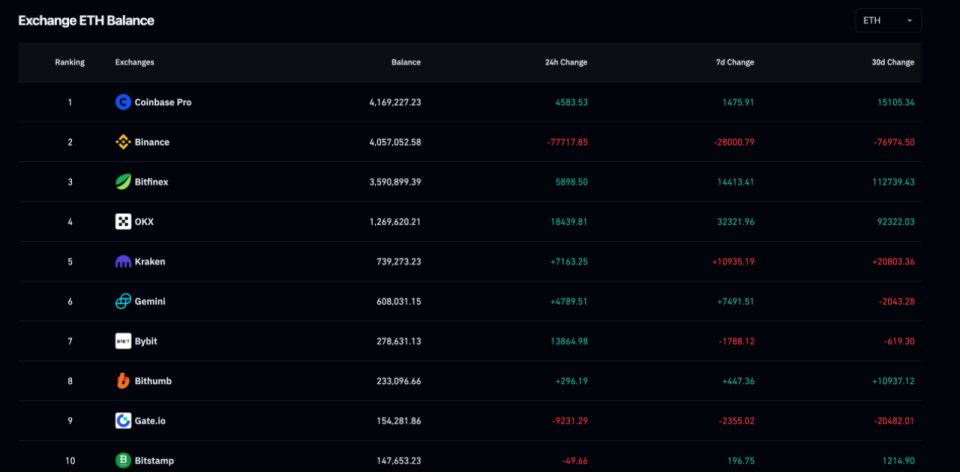Sort by 7d Change column header
Screen dimensions: 960x472
[734, 62]
